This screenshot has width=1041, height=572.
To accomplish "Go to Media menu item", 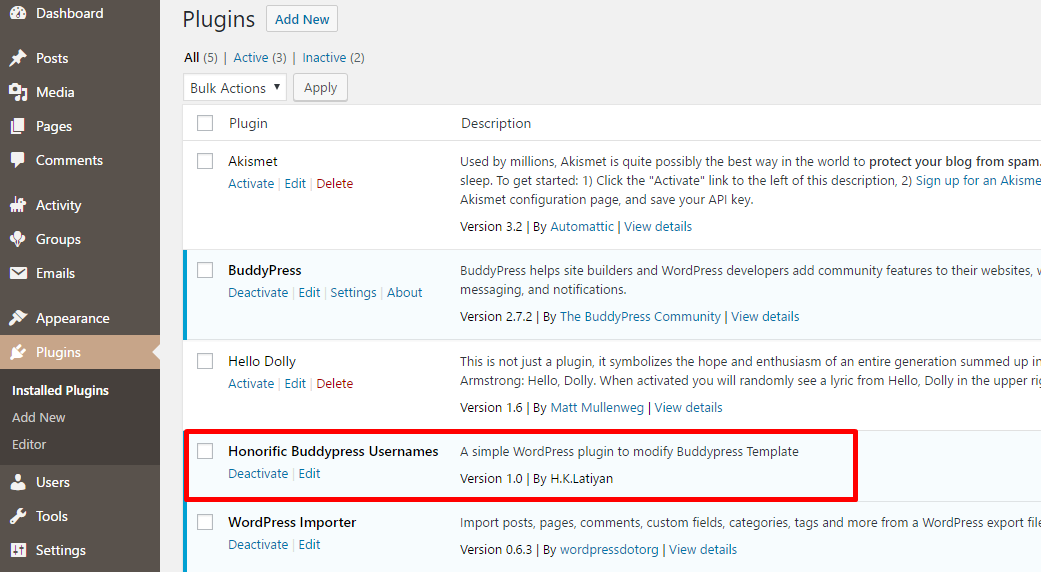I will (55, 92).
